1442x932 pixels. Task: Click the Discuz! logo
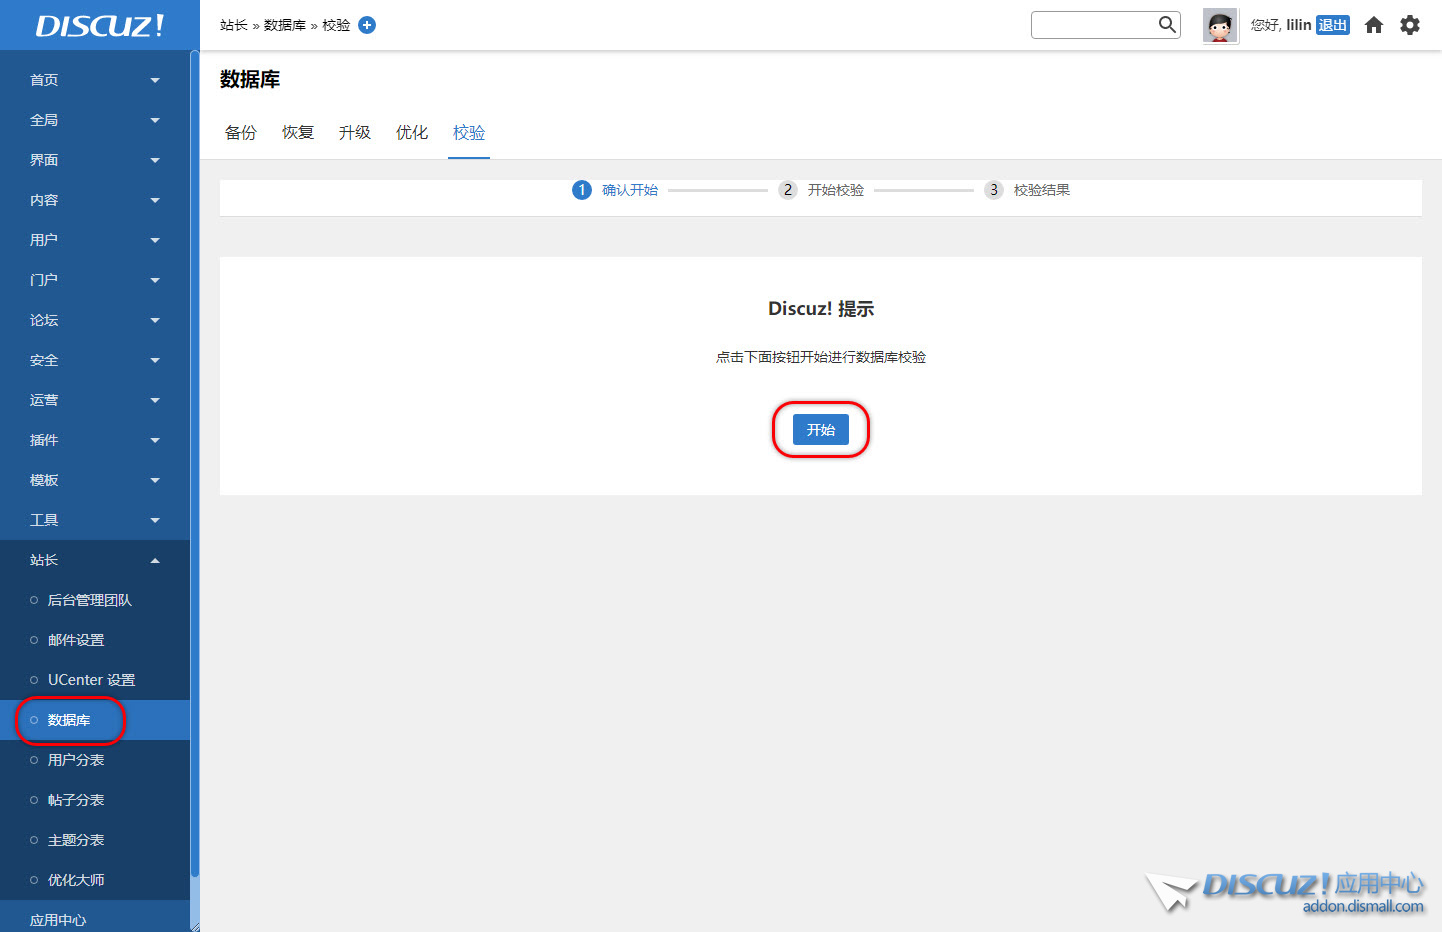[100, 25]
